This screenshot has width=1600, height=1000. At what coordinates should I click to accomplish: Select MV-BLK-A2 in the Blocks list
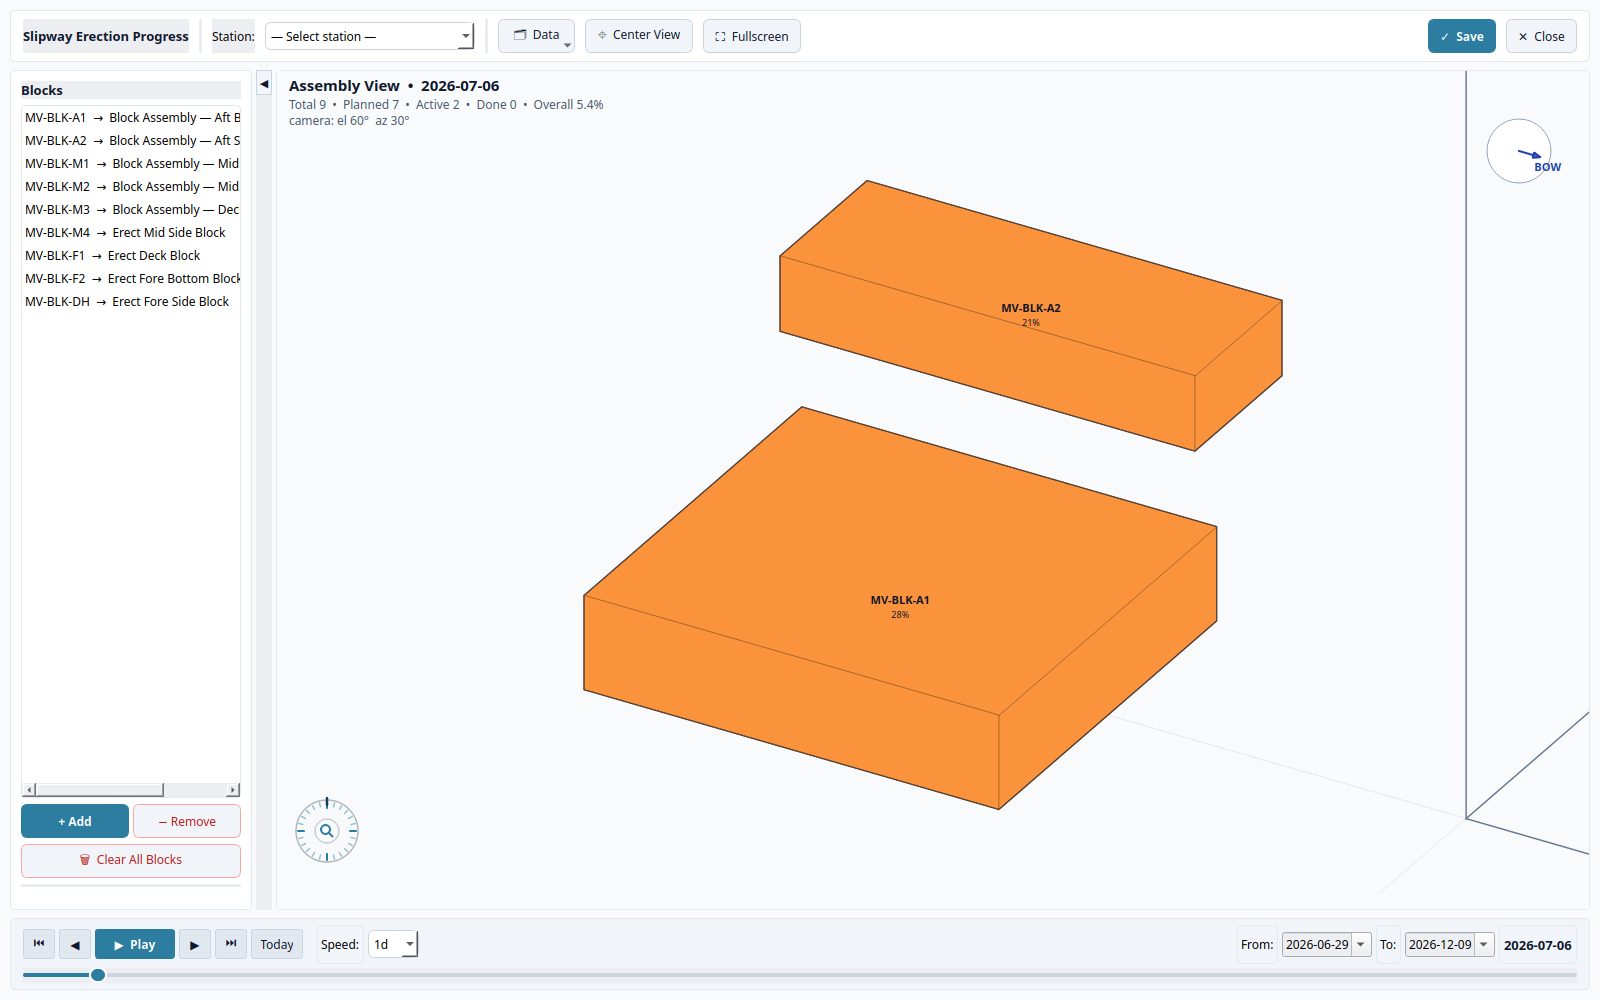click(x=131, y=141)
